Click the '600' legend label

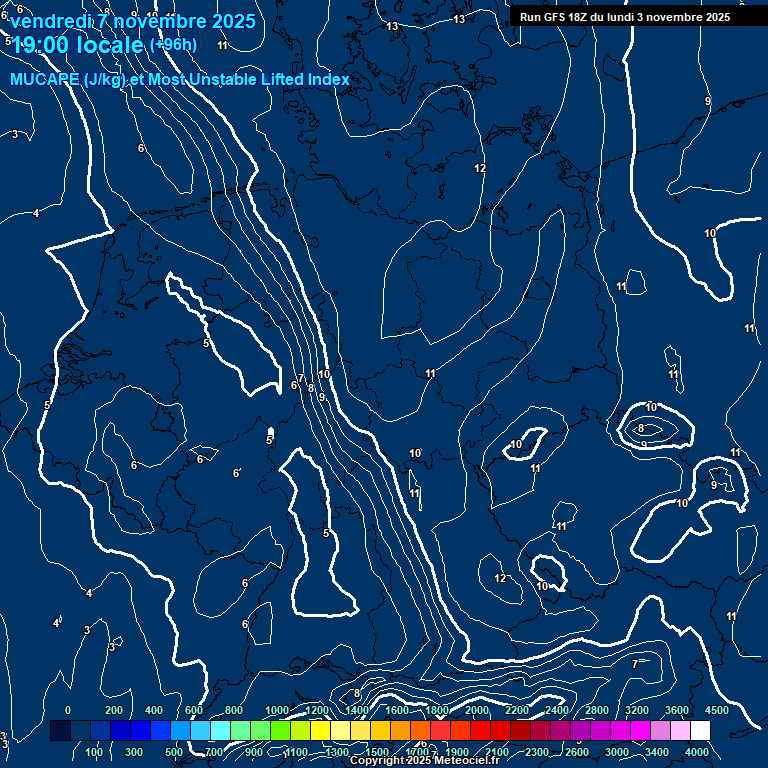[194, 710]
